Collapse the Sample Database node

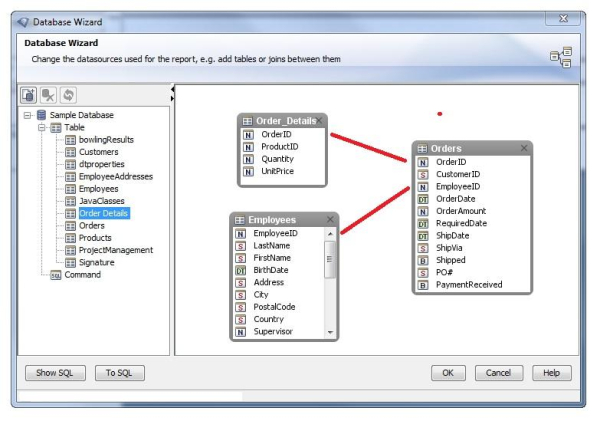point(27,115)
